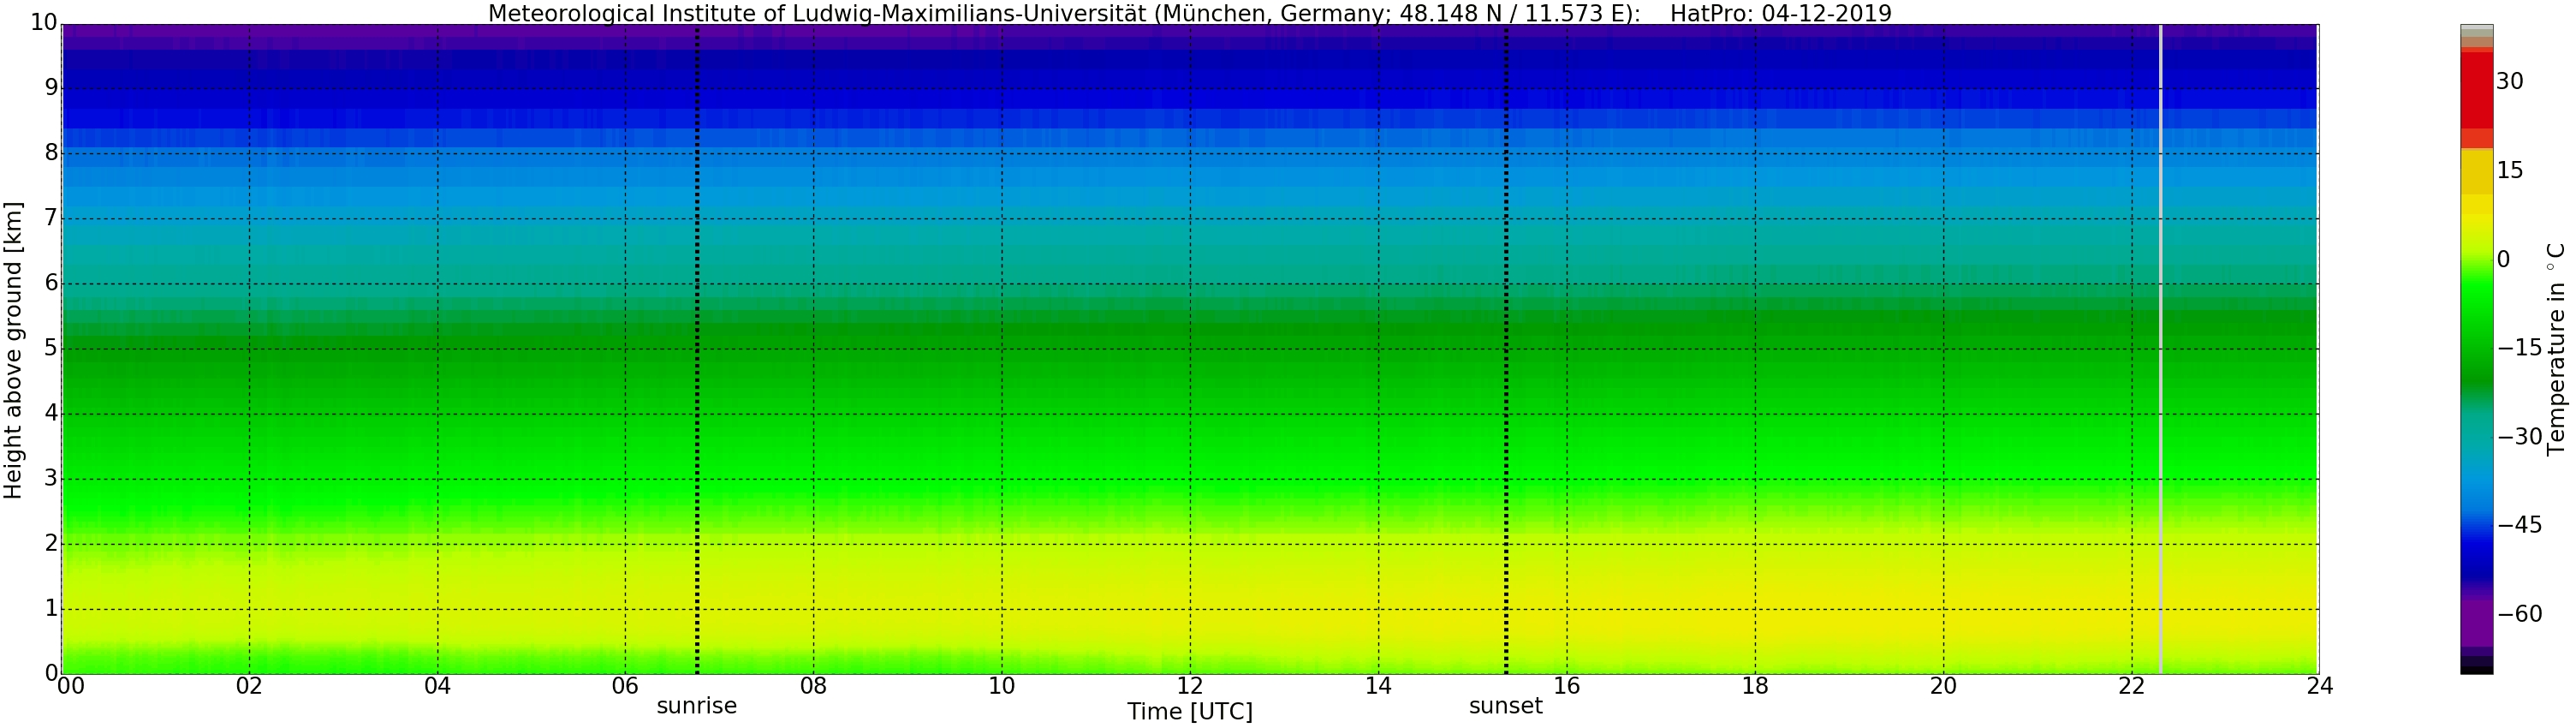Click the 'Height above ground [km]' axis label

(x=13, y=350)
